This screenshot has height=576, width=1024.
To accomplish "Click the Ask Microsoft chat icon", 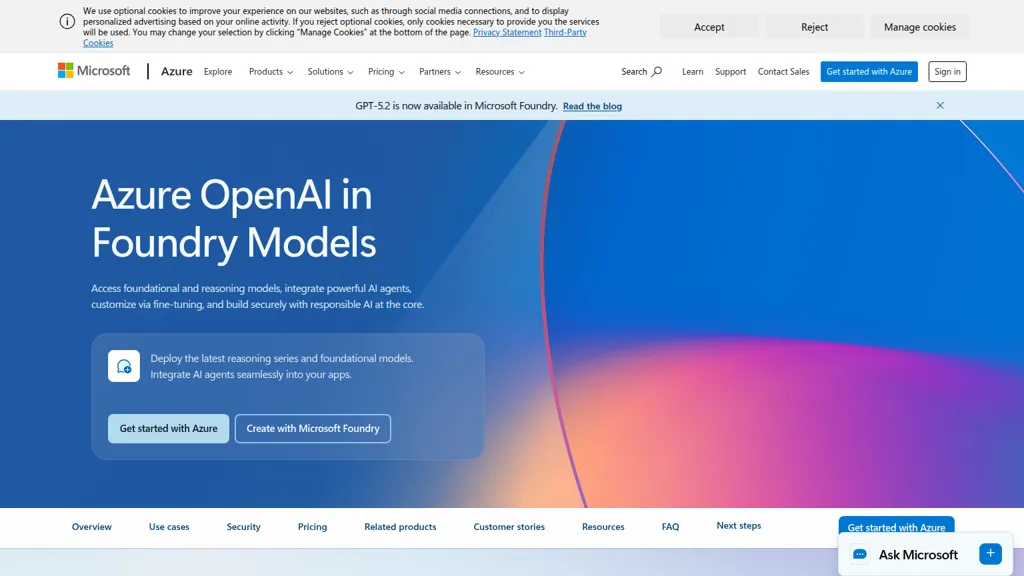I will (x=859, y=554).
